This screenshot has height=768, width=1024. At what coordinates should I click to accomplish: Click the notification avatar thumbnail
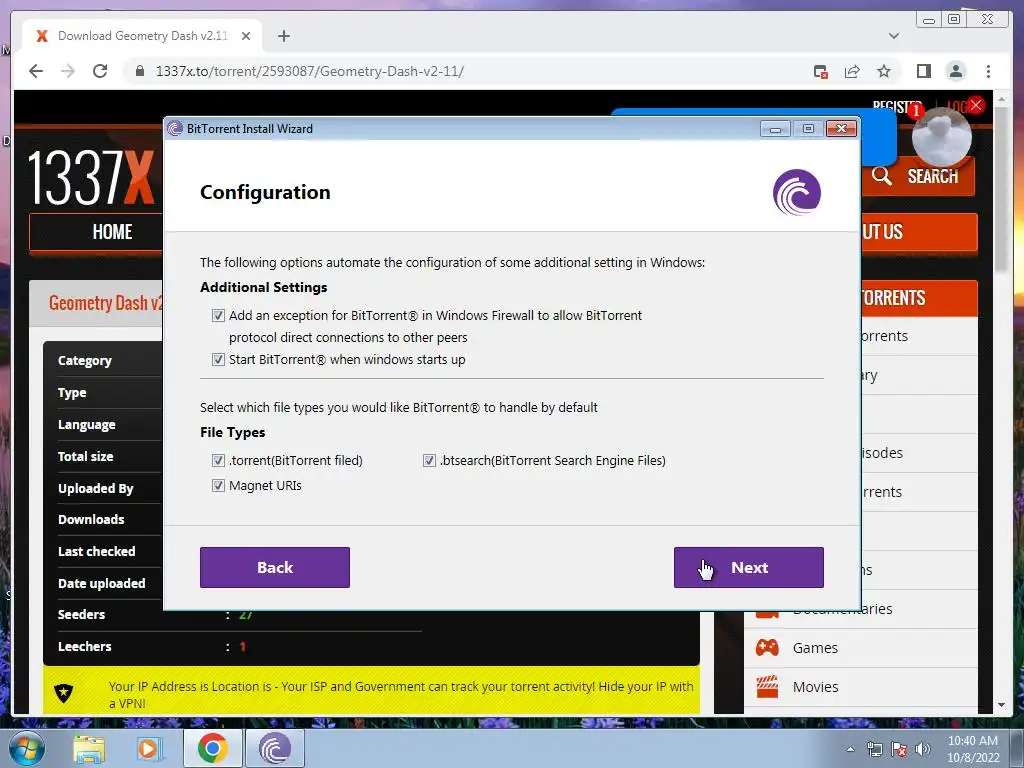click(941, 137)
